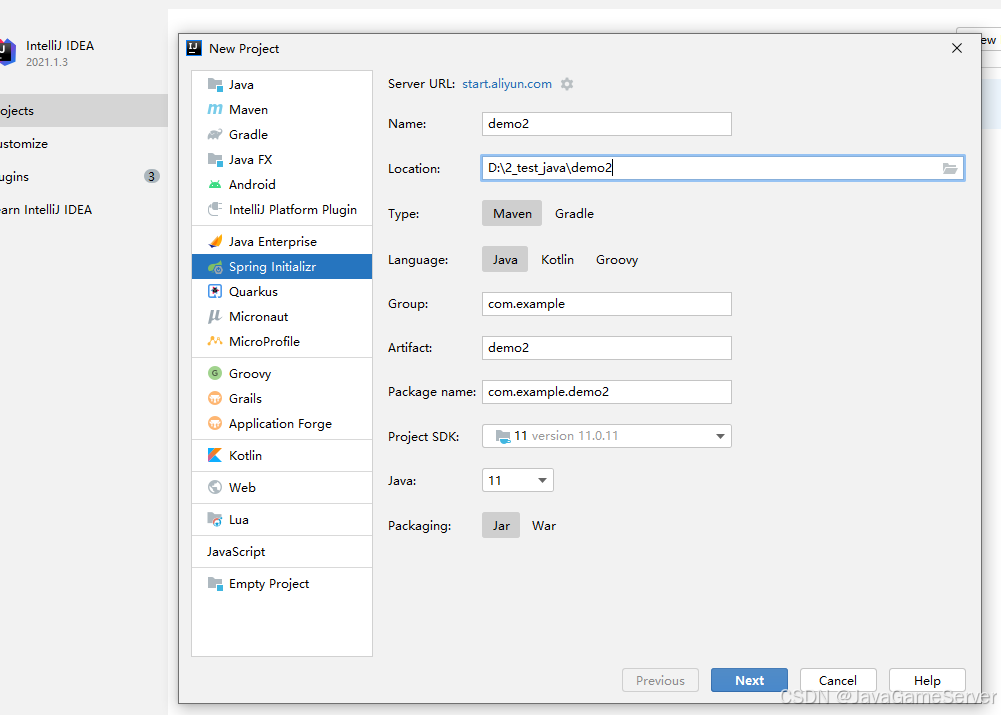Click the Grails icon
The height and width of the screenshot is (715, 1001).
pyautogui.click(x=215, y=398)
